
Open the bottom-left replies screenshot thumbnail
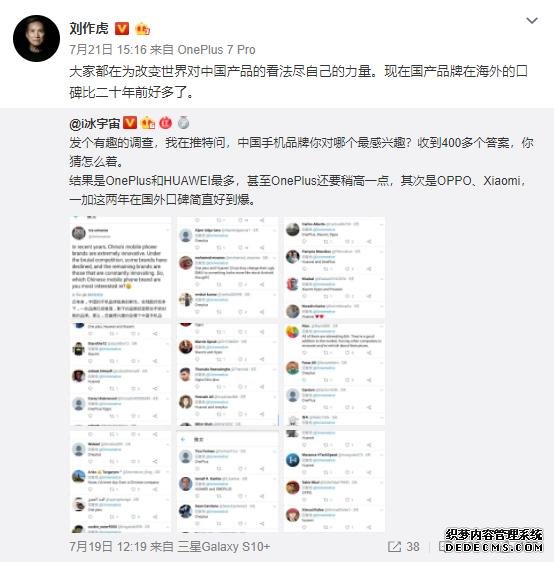pos(120,481)
